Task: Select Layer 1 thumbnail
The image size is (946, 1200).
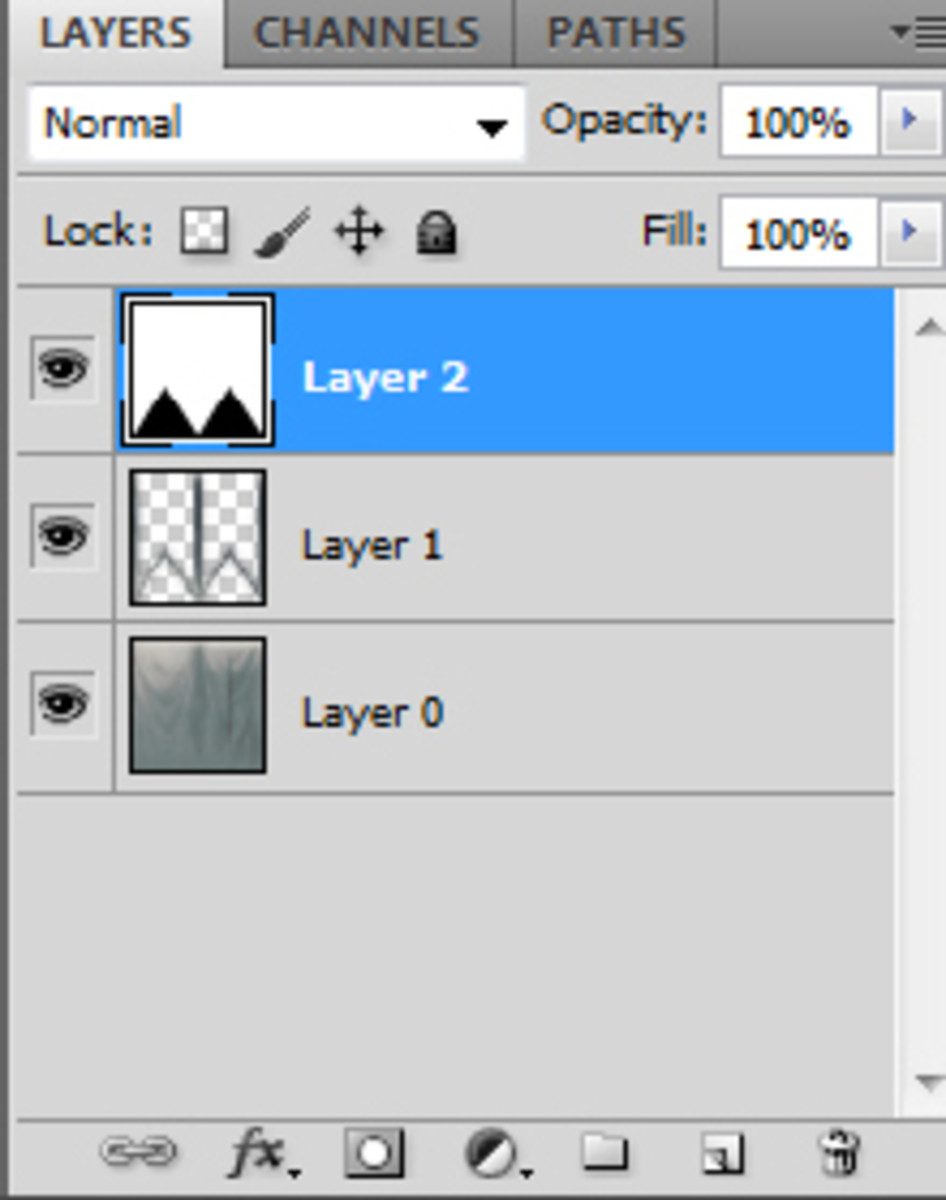Action: [198, 538]
